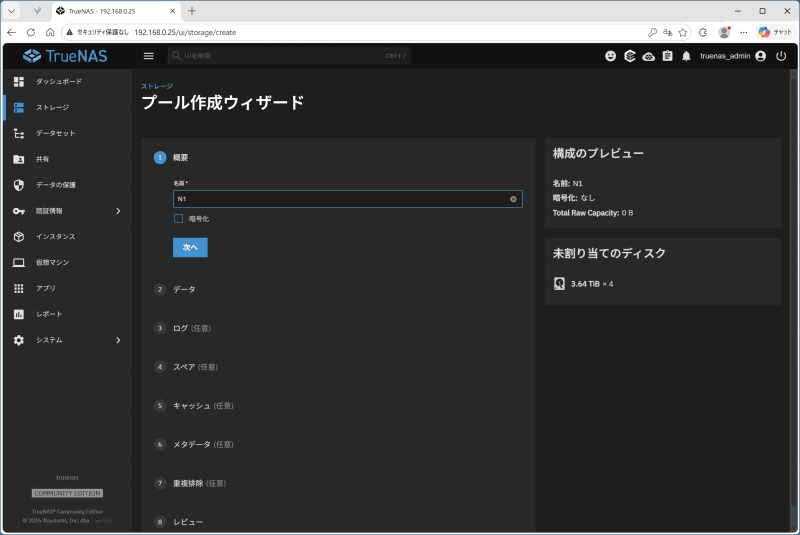Viewport: 800px width, 535px height.
Task: Expand the Credentials (認証情報) submenu chevron
Action: pyautogui.click(x=118, y=211)
